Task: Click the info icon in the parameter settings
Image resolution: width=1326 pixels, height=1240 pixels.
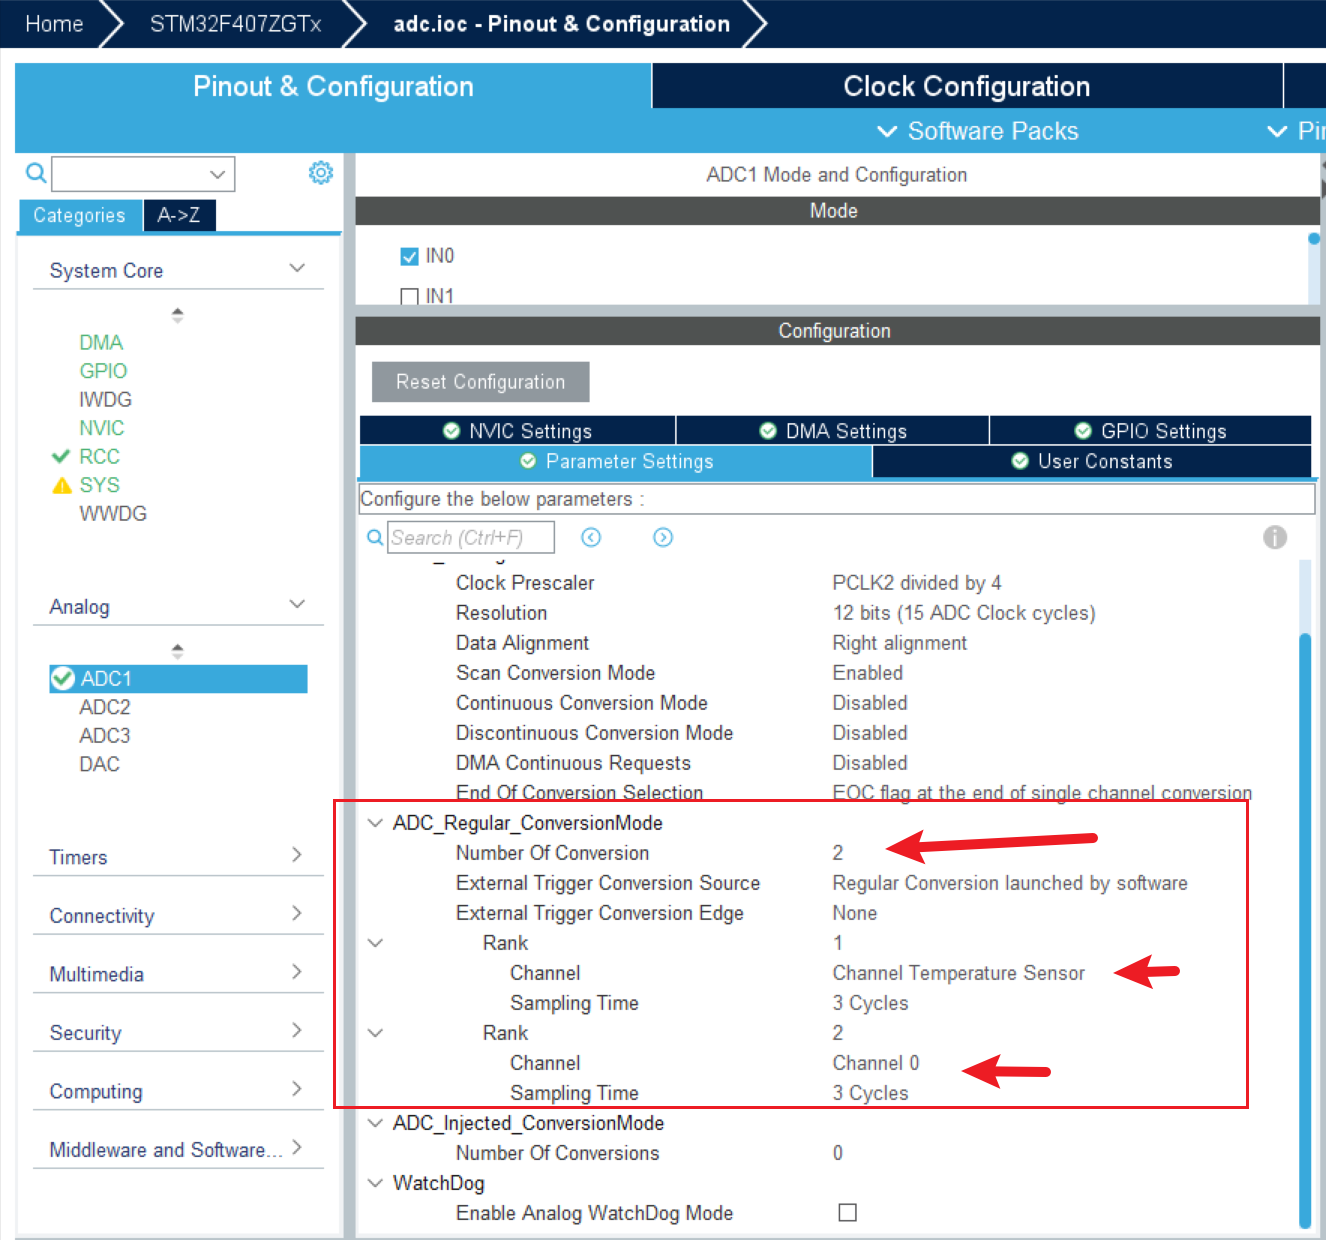Action: (x=1275, y=537)
